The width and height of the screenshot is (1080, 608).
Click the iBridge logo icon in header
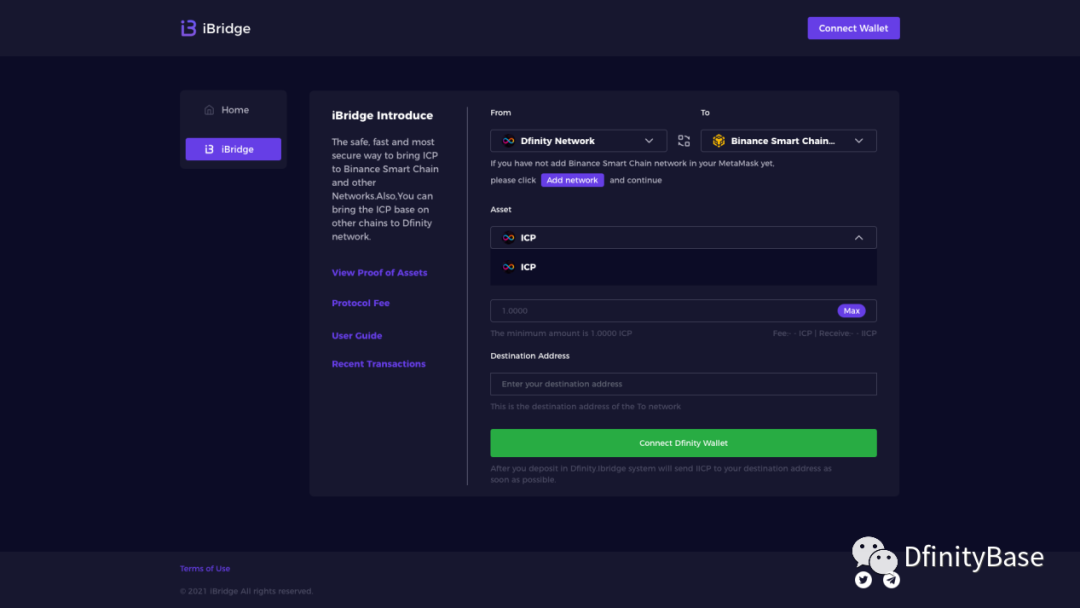[x=188, y=28]
